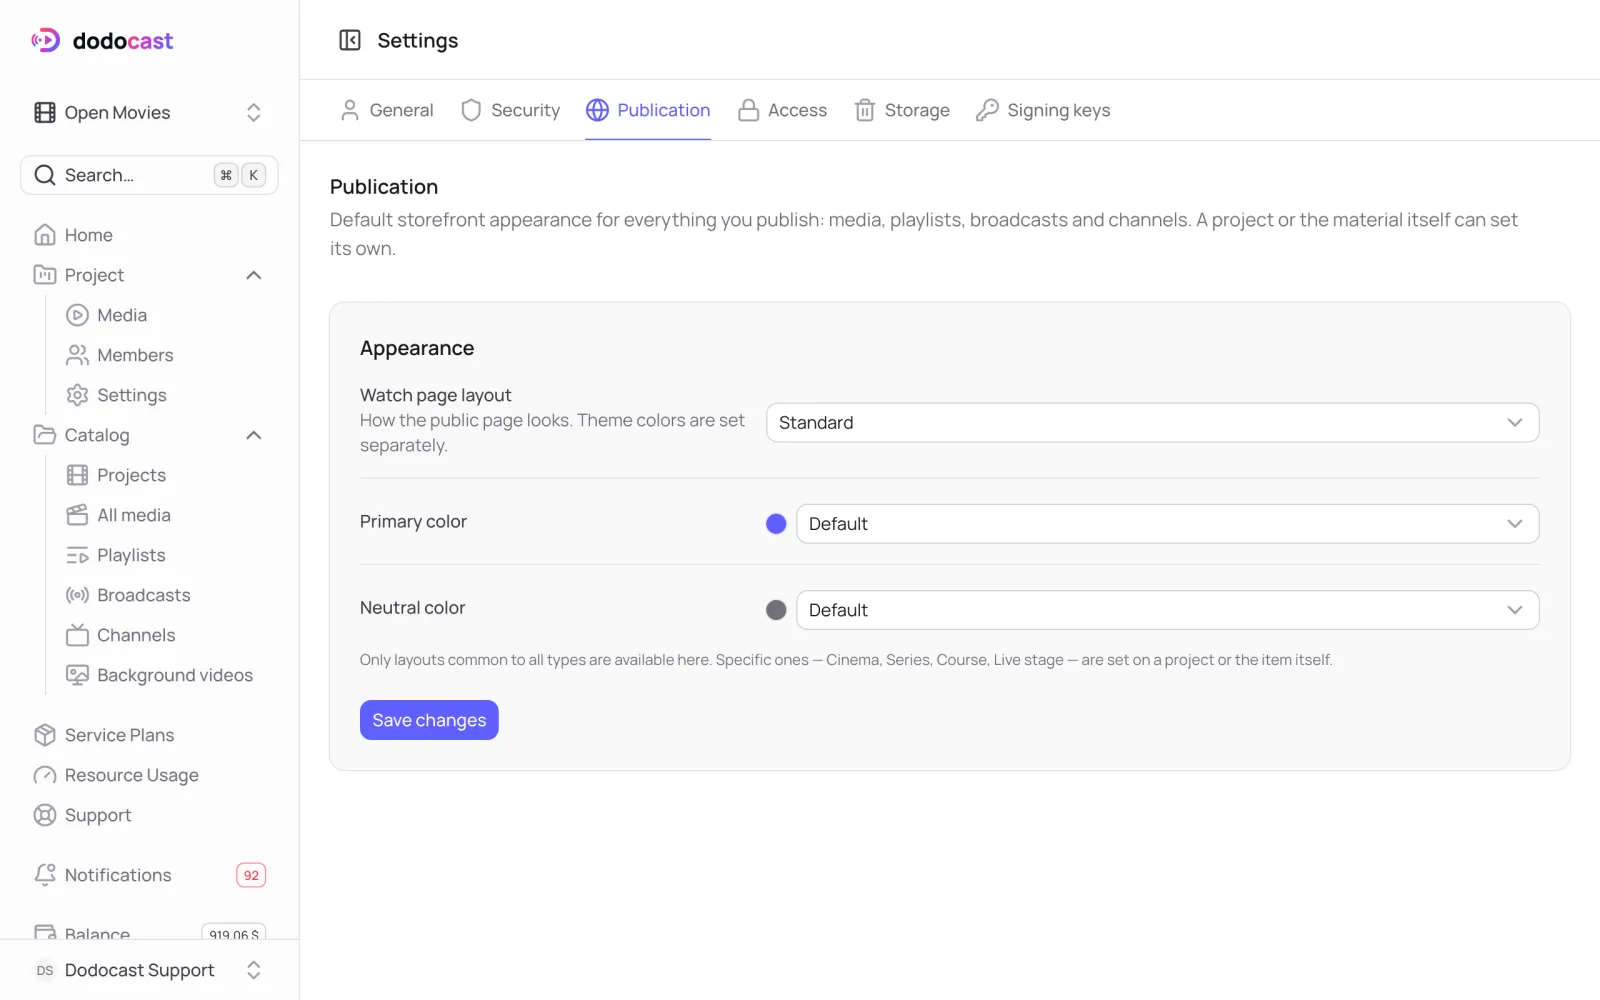
Task: Click the Playlists list icon
Action: coord(77,555)
